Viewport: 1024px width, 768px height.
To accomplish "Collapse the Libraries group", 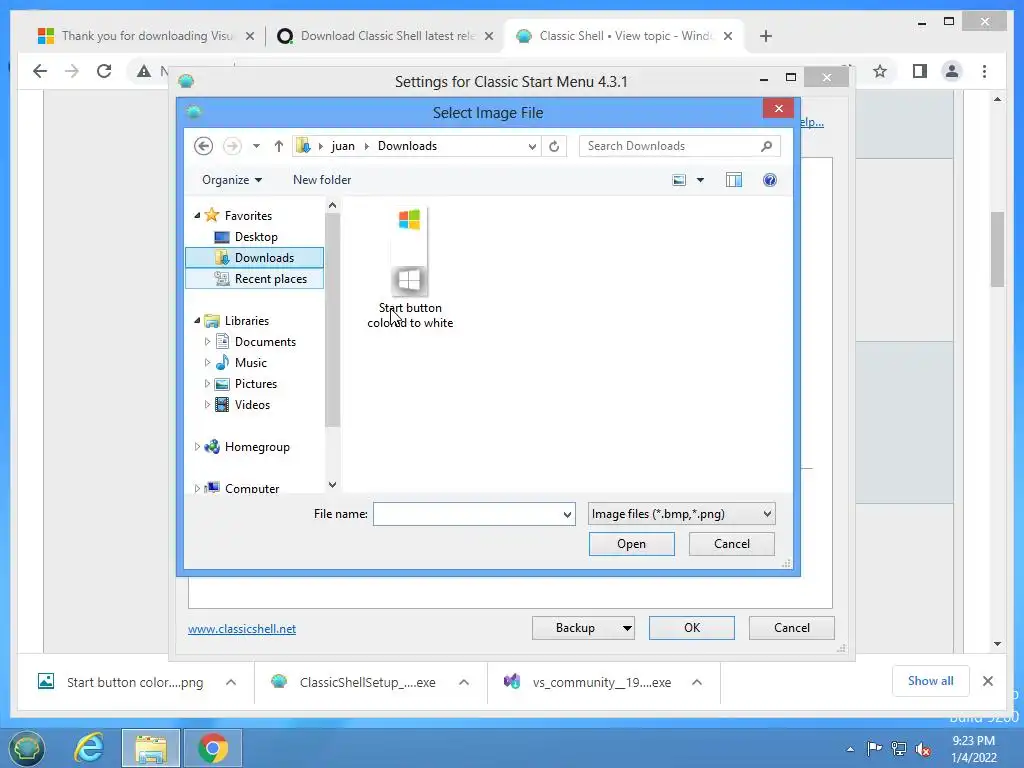I will (x=197, y=320).
